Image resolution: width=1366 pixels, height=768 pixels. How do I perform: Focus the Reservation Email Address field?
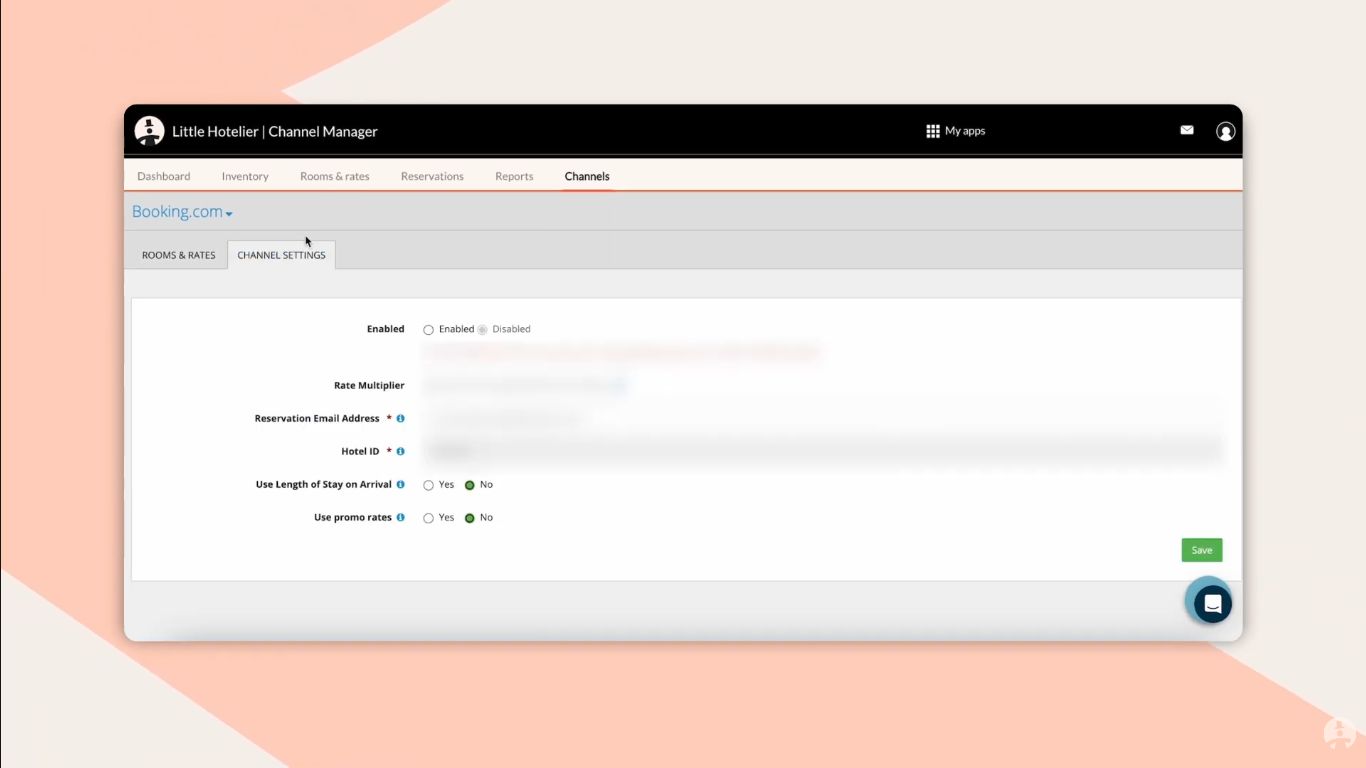point(824,418)
